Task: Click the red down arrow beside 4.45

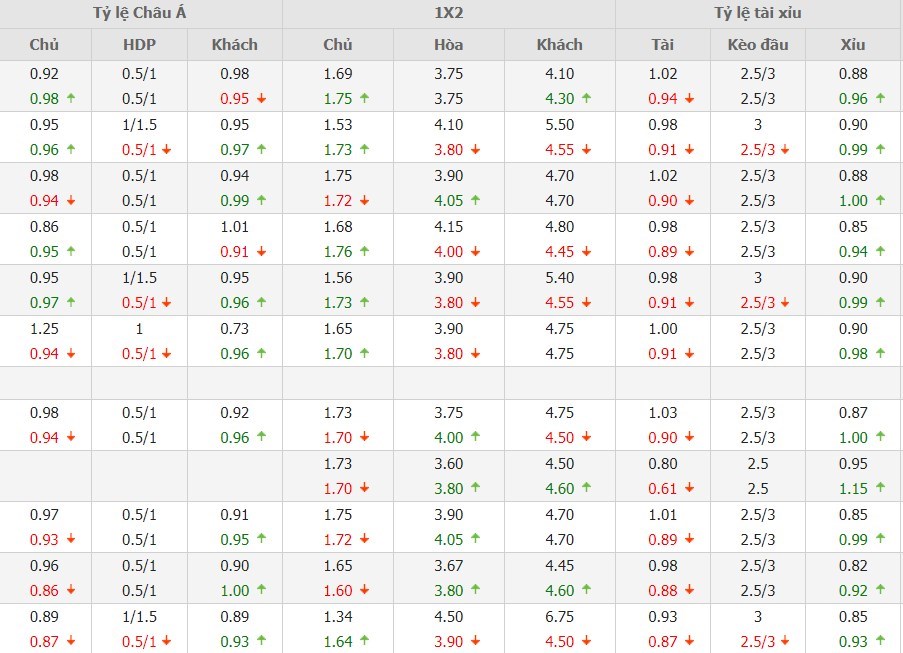Action: pyautogui.click(x=586, y=252)
